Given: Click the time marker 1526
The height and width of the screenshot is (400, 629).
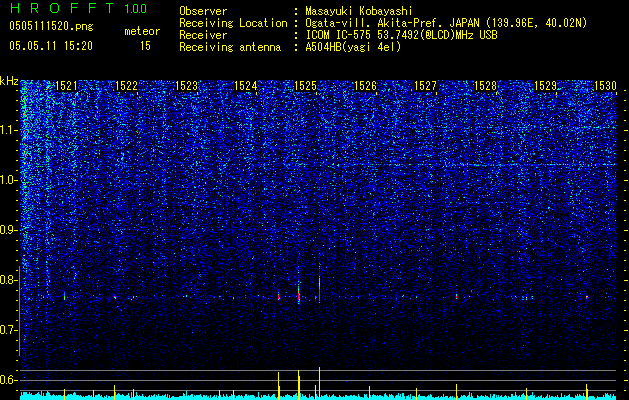Looking at the screenshot, I should pyautogui.click(x=365, y=86).
